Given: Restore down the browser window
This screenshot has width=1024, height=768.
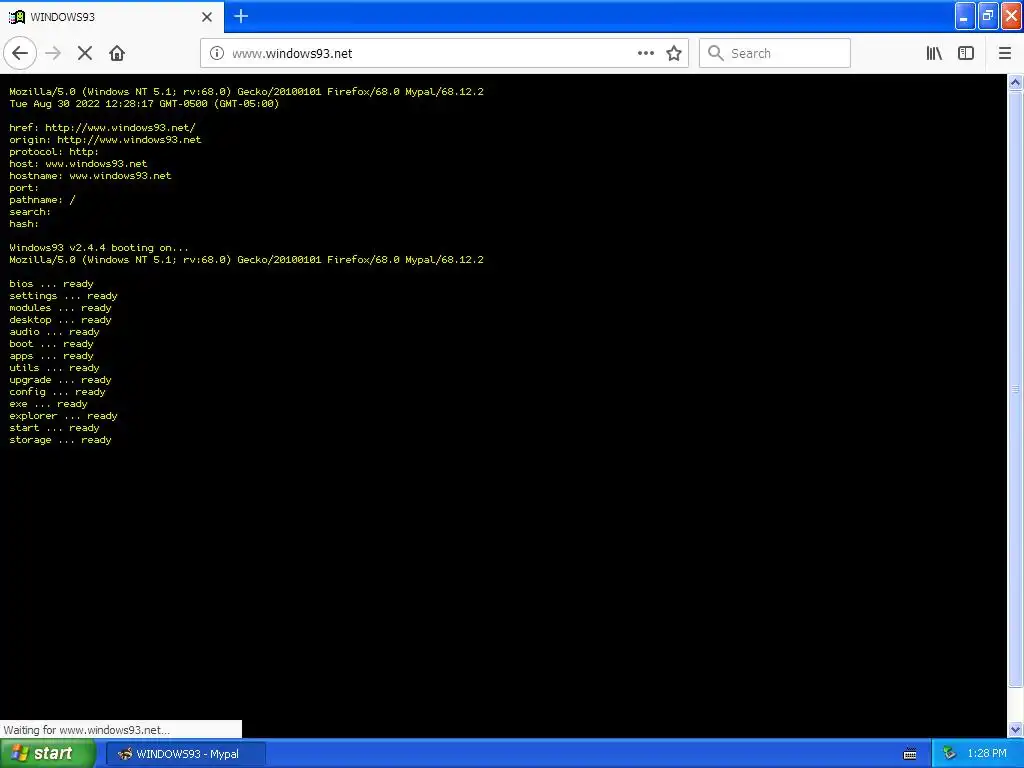Looking at the screenshot, I should tap(988, 16).
